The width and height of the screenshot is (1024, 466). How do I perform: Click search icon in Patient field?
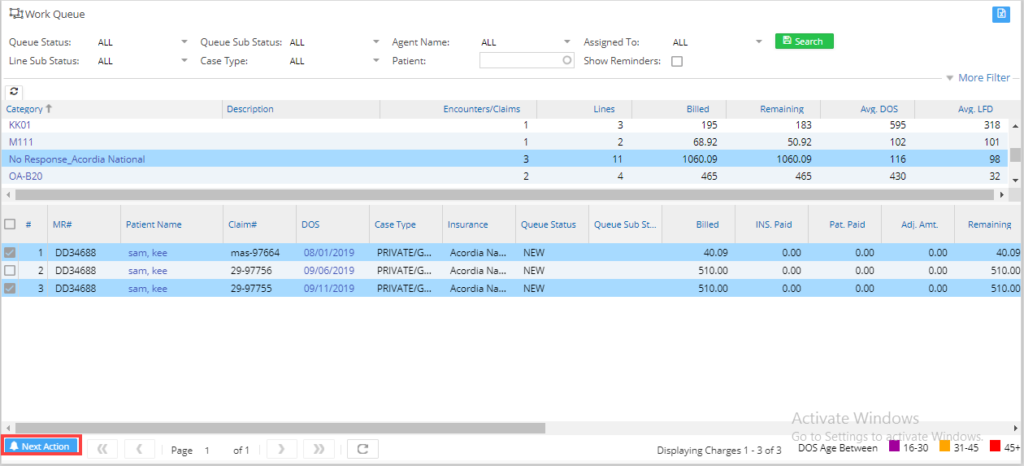[x=568, y=61]
